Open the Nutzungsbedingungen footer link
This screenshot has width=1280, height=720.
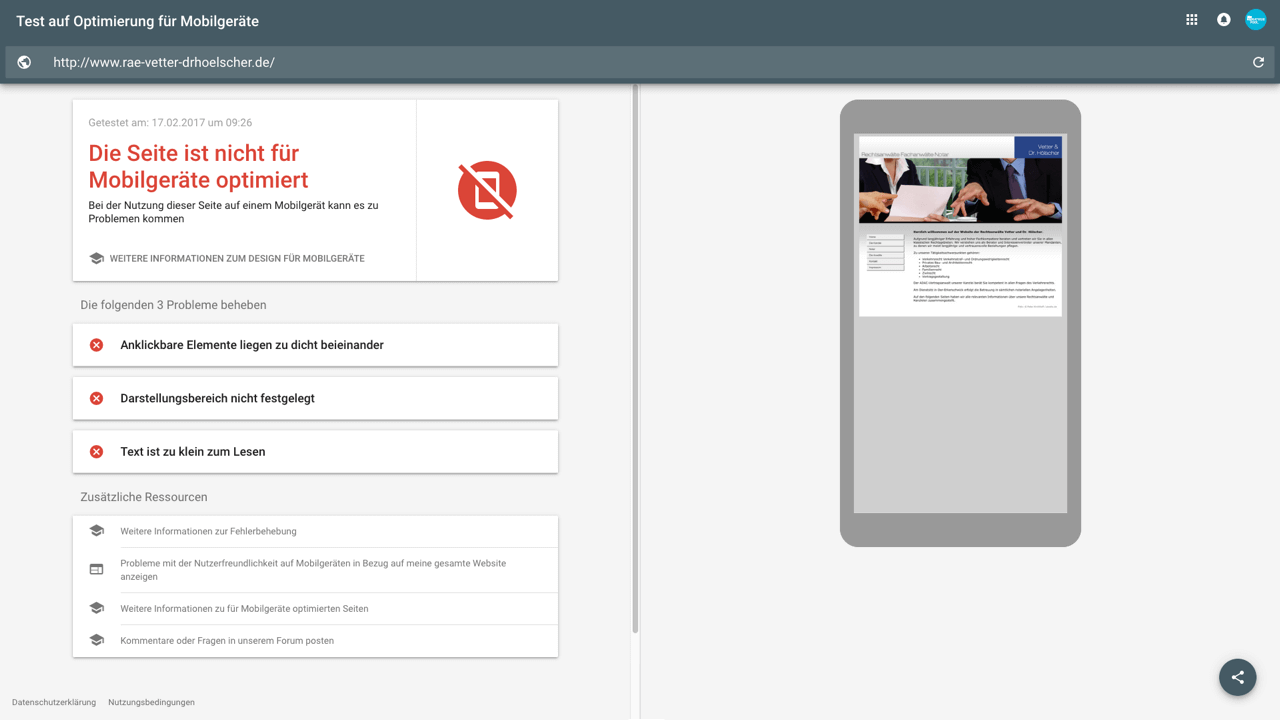point(151,702)
